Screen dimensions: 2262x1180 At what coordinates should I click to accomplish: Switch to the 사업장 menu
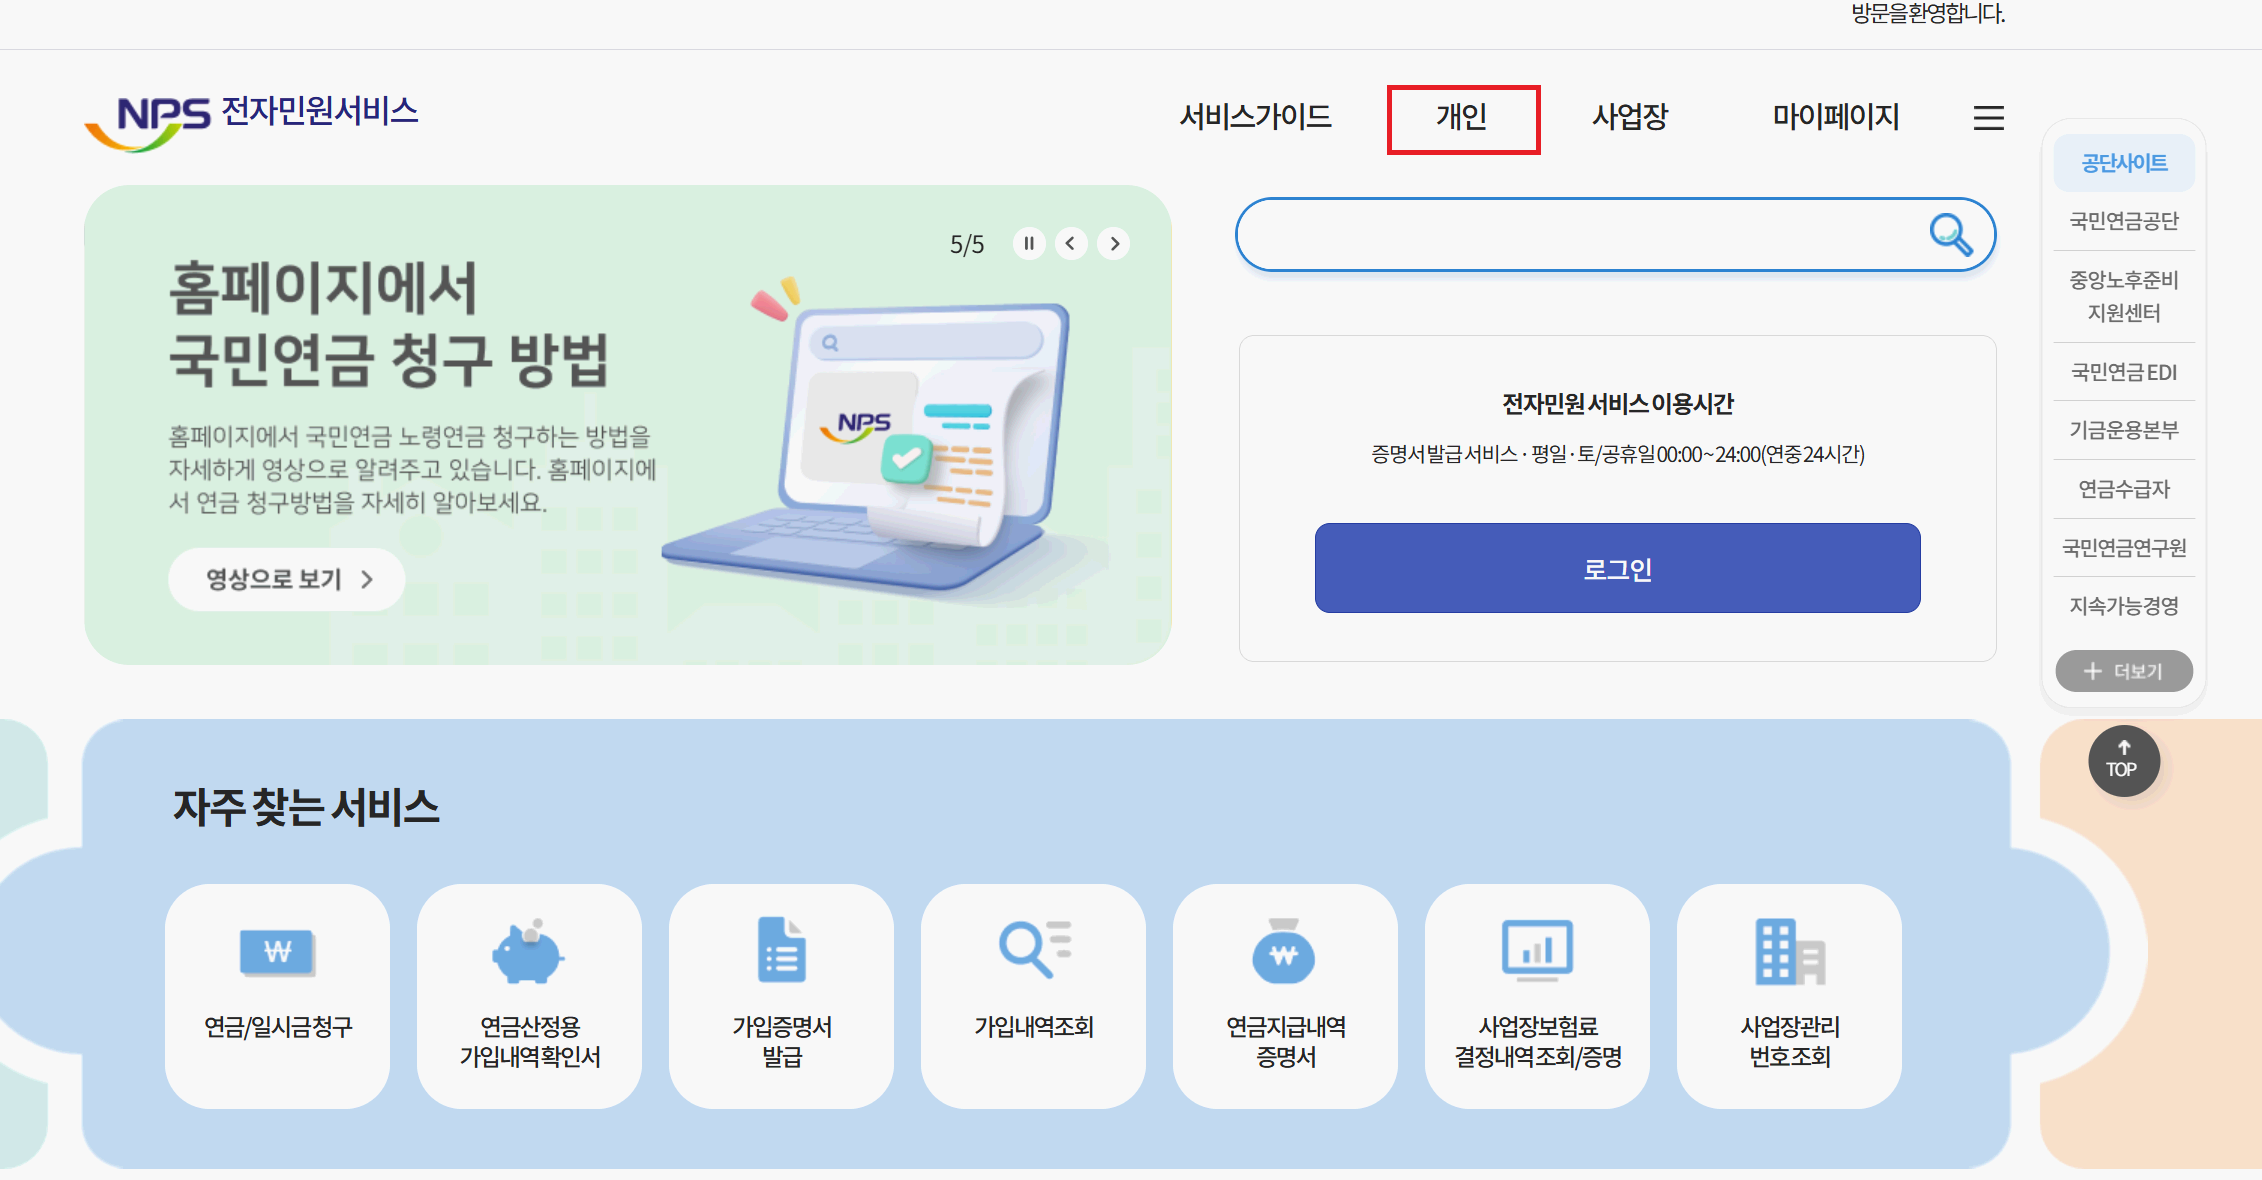[x=1631, y=117]
